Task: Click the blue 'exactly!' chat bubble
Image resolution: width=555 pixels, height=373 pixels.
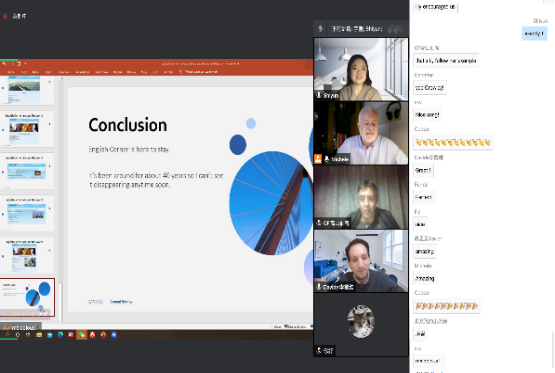Action: click(x=534, y=34)
